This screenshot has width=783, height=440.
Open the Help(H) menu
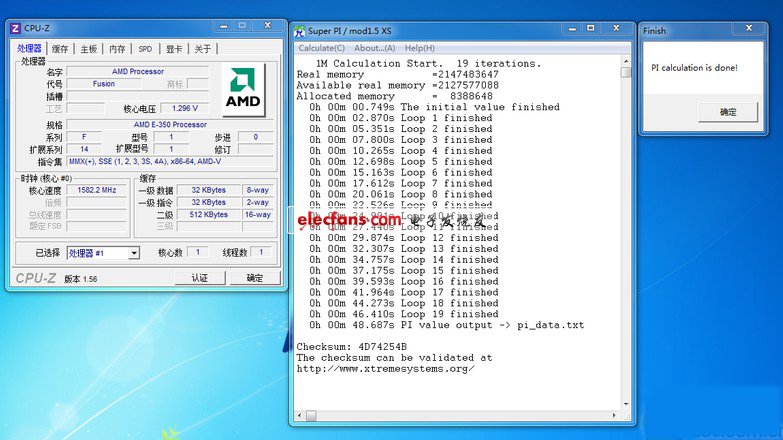pos(419,48)
